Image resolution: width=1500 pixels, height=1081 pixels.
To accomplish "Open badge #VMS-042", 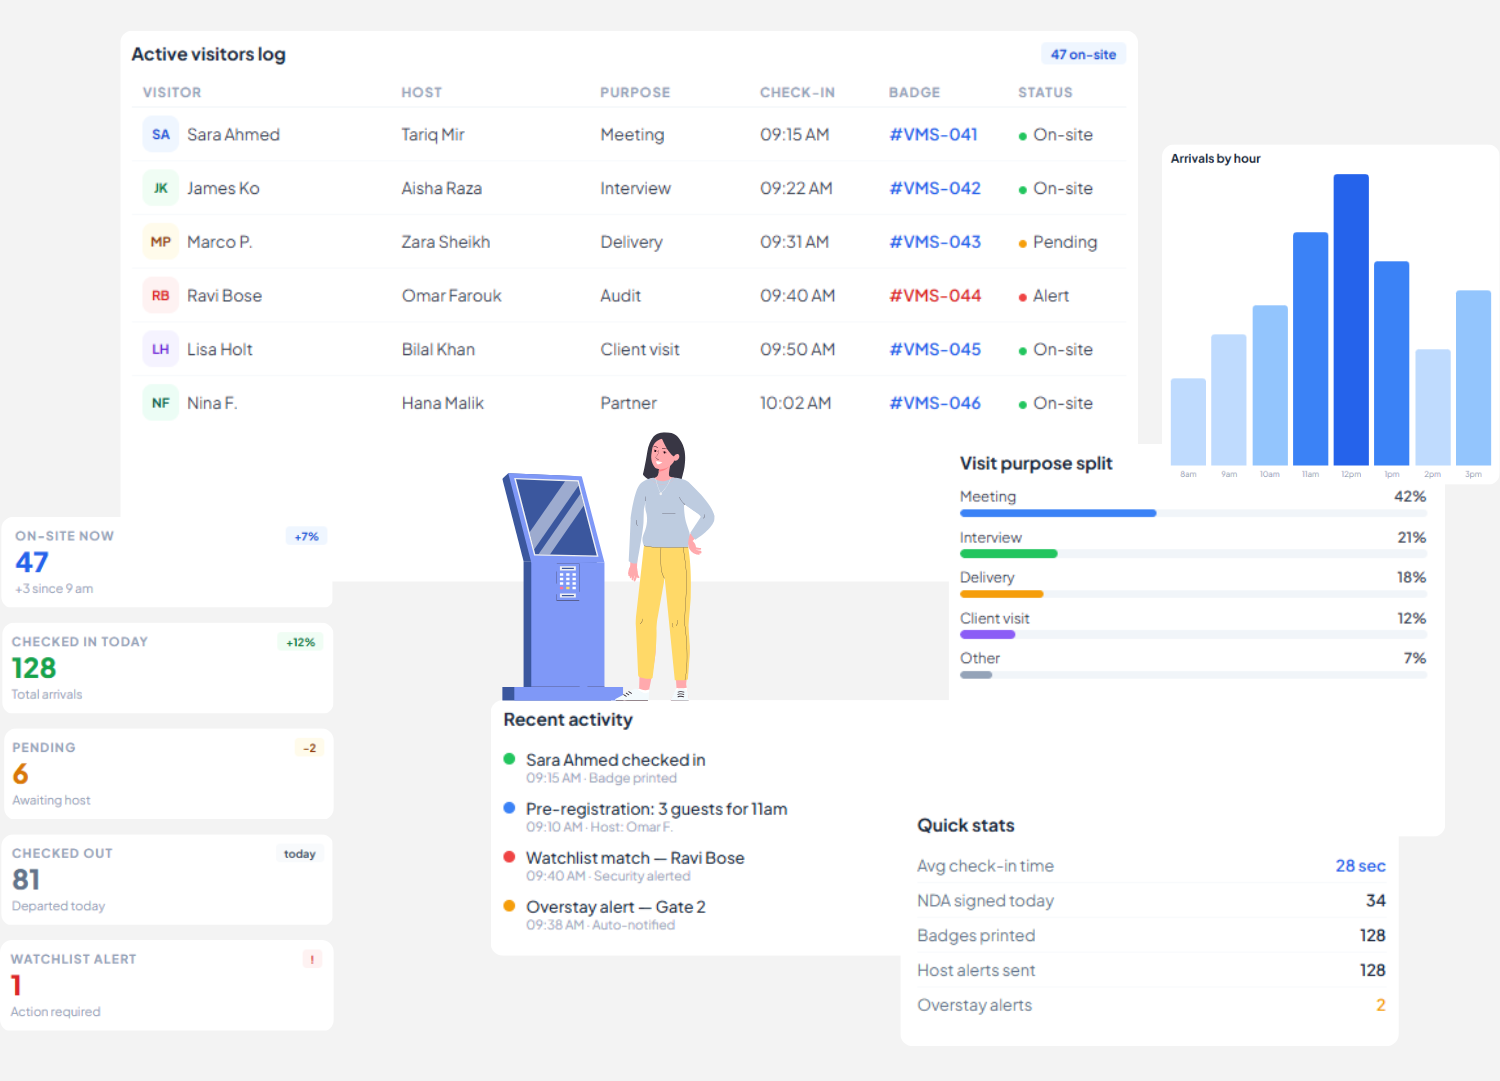I will click(935, 188).
